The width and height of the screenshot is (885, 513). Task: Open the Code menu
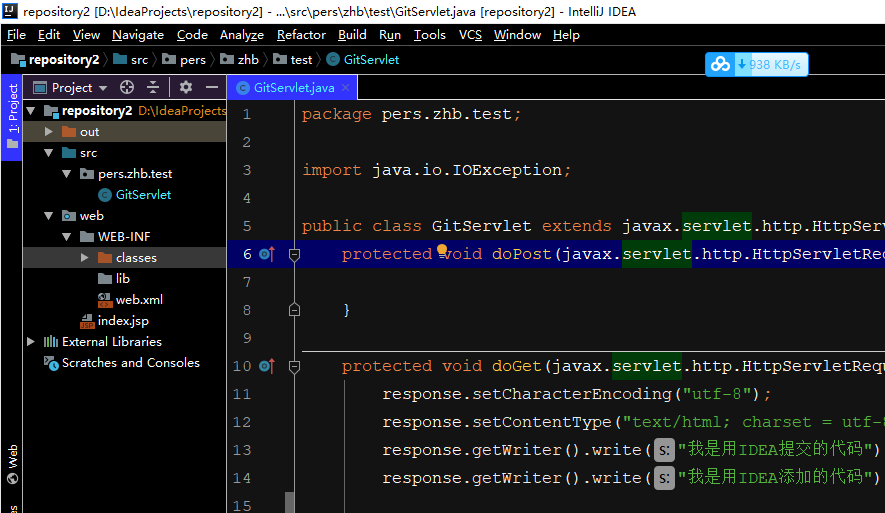pos(192,35)
